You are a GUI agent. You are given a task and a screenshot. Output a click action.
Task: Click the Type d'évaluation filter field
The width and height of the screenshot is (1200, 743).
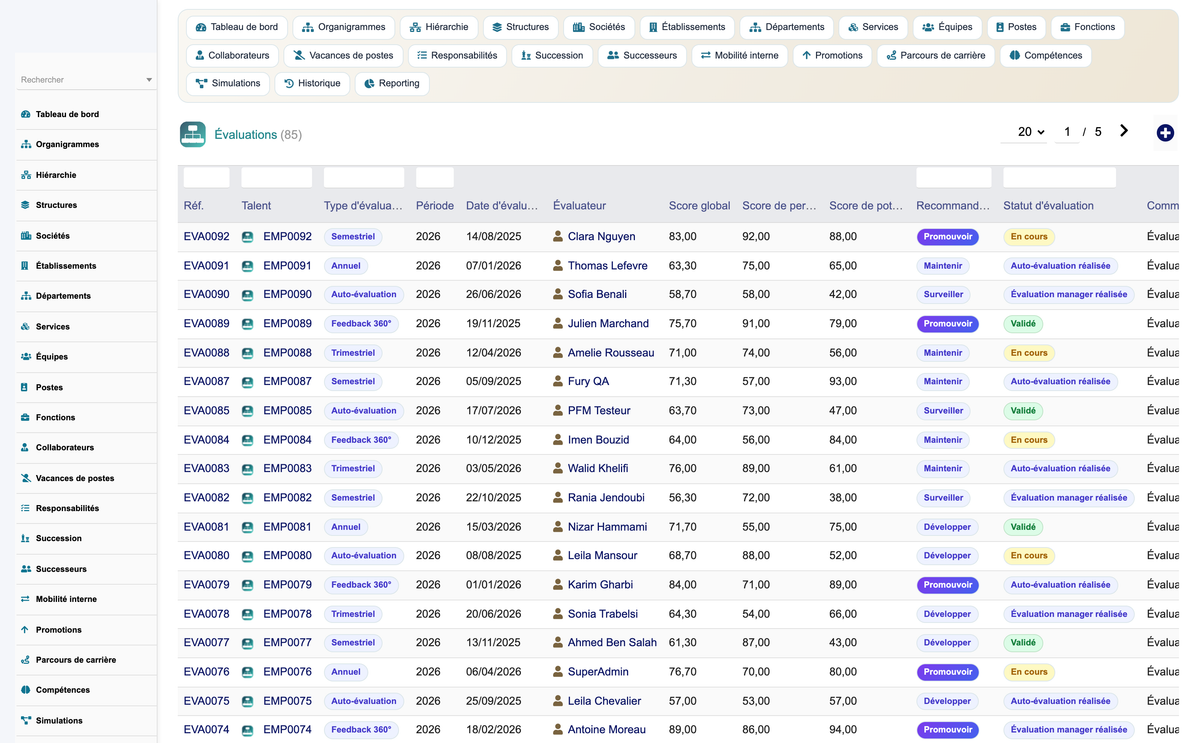pos(364,178)
